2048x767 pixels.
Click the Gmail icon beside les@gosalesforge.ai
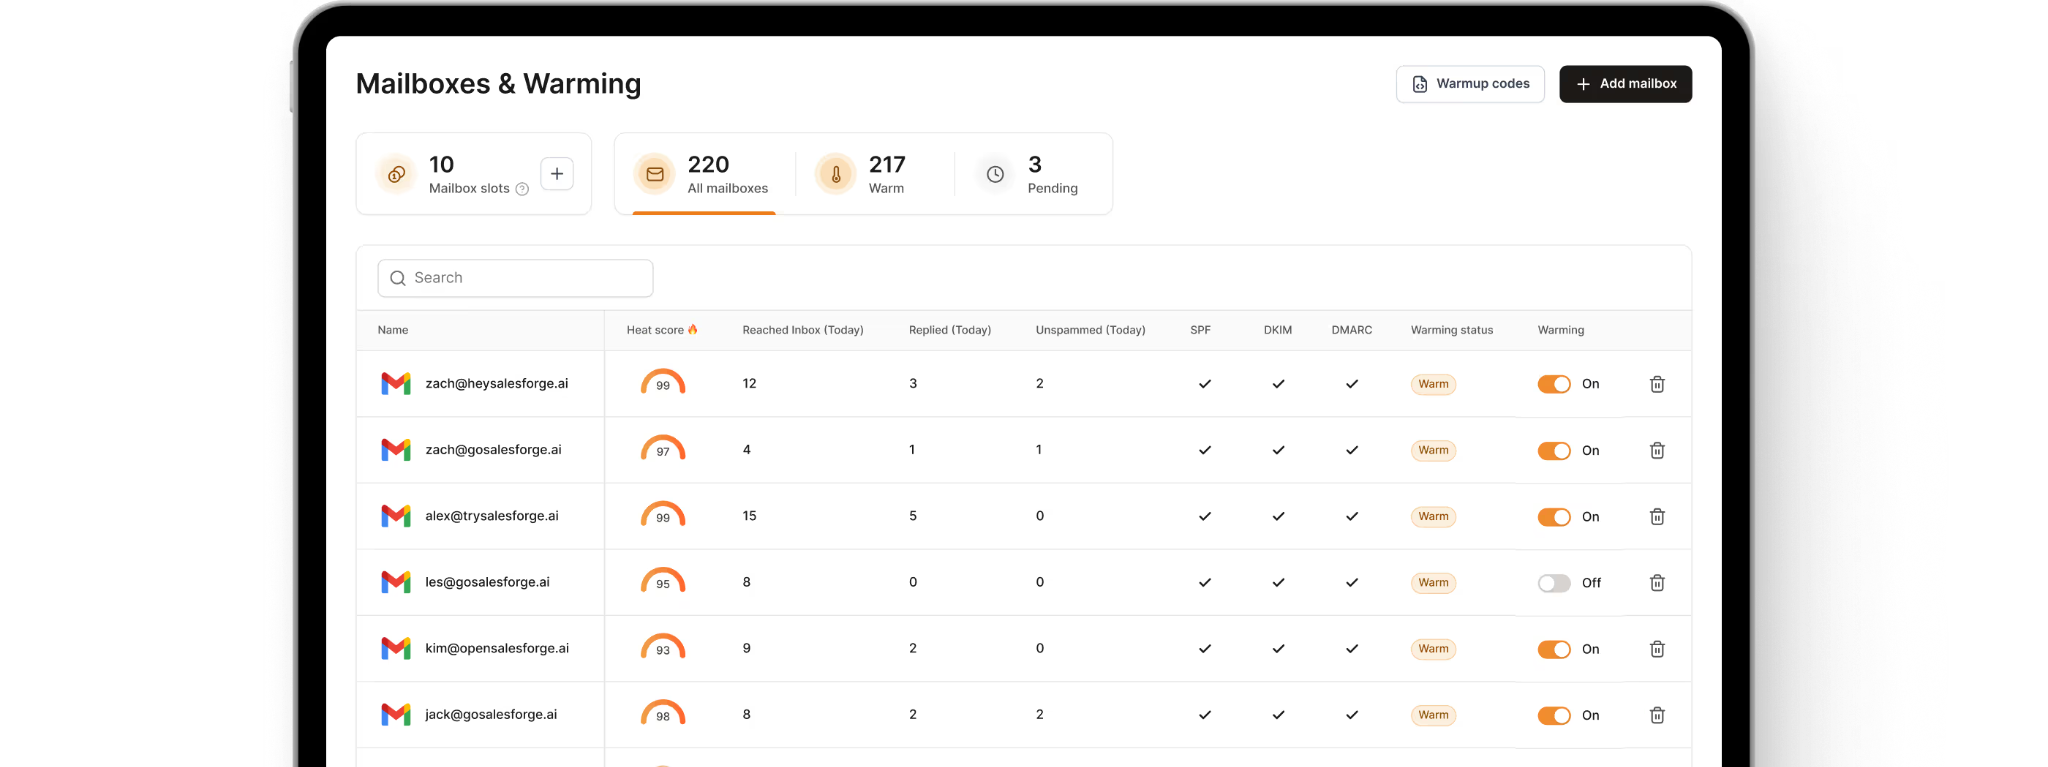(396, 582)
